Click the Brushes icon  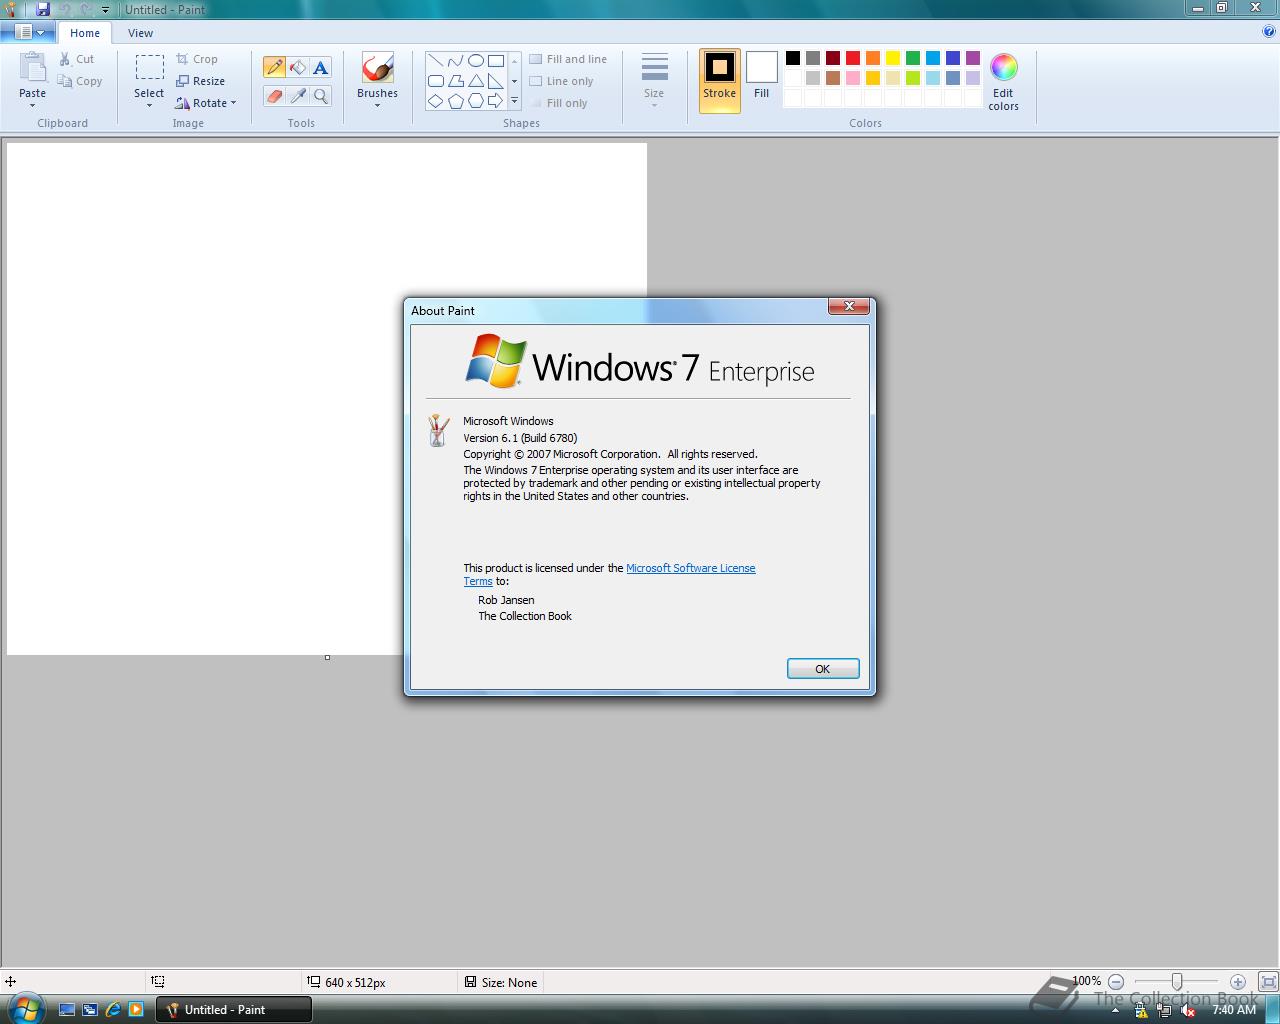[377, 68]
